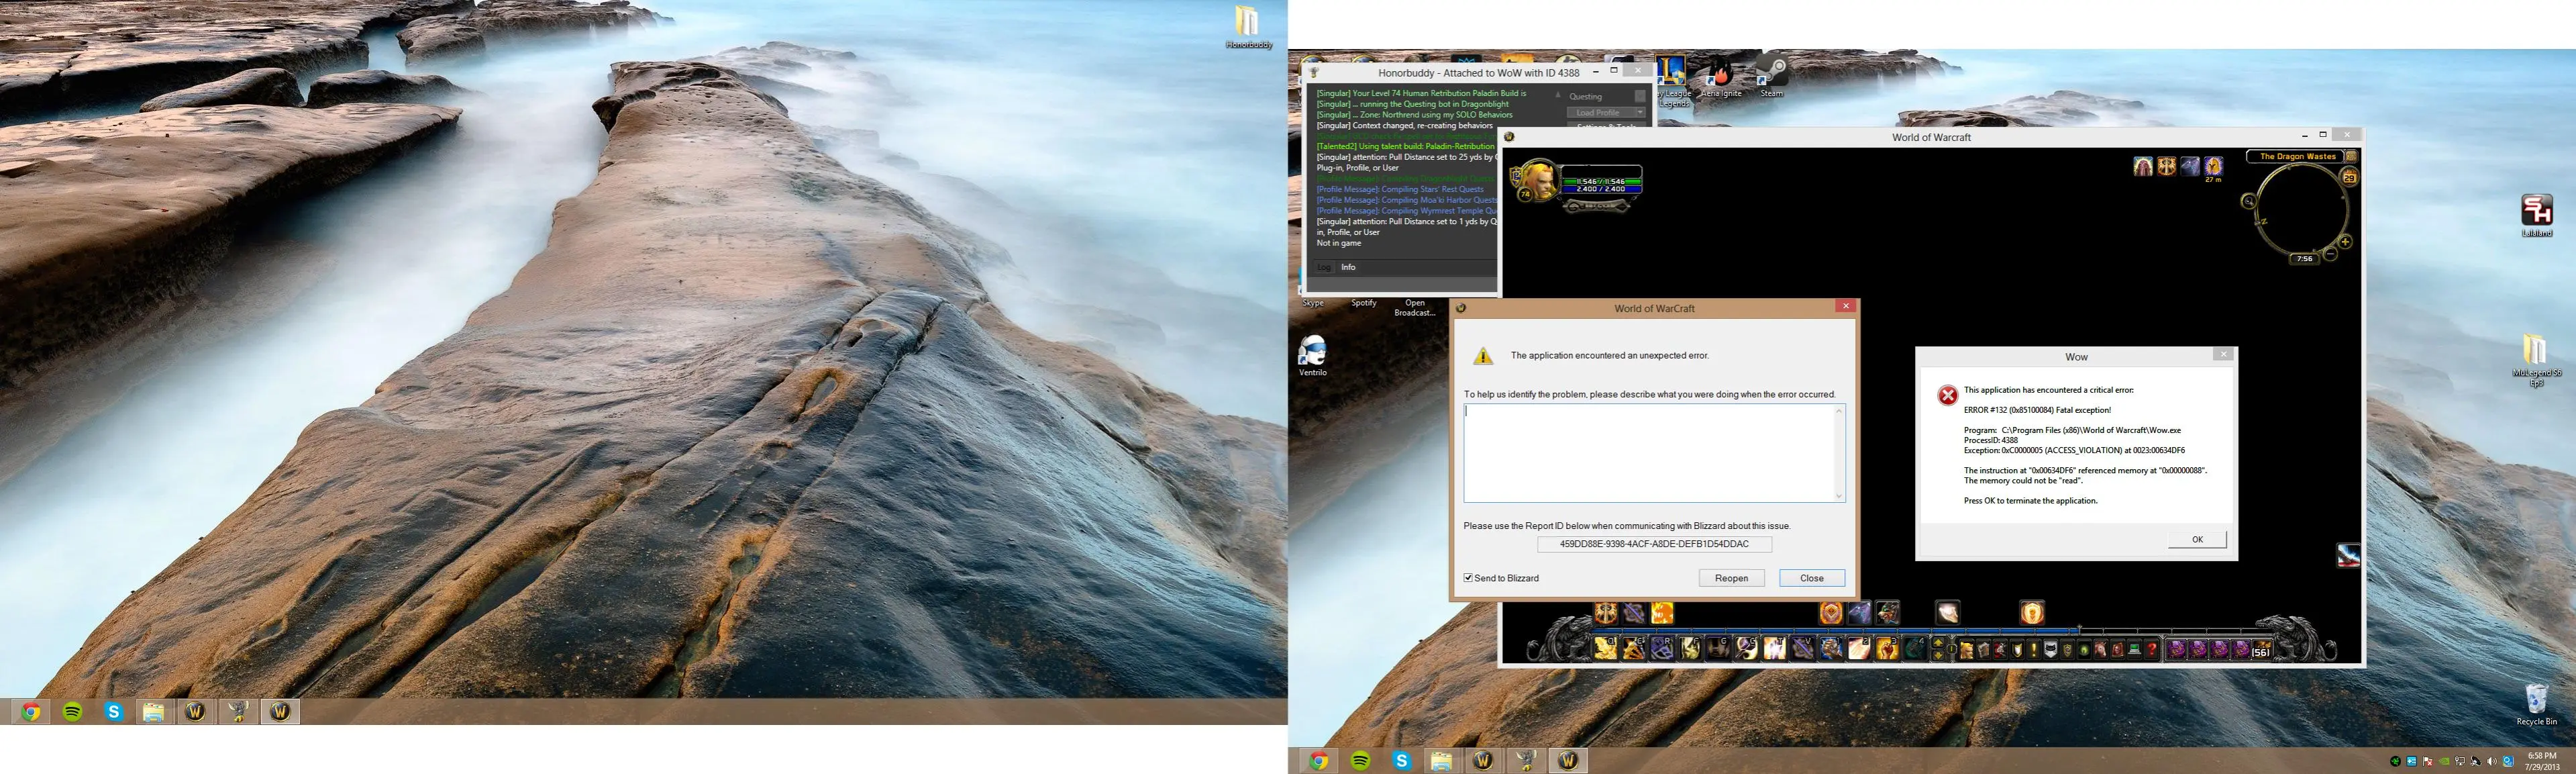
Task: Open the minimap calendar icon showing 29
Action: (x=2349, y=178)
